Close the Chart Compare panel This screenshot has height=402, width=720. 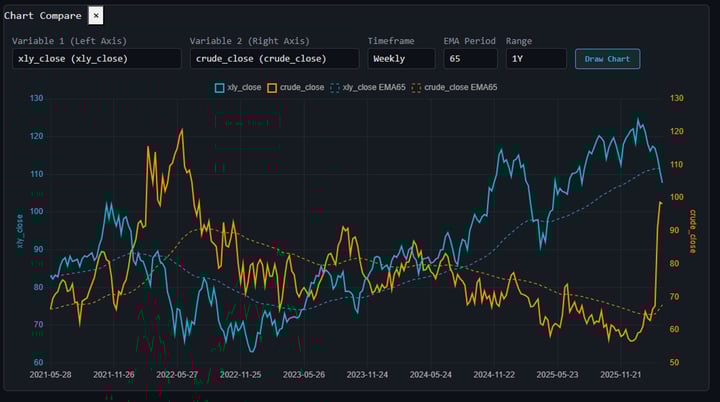point(96,16)
